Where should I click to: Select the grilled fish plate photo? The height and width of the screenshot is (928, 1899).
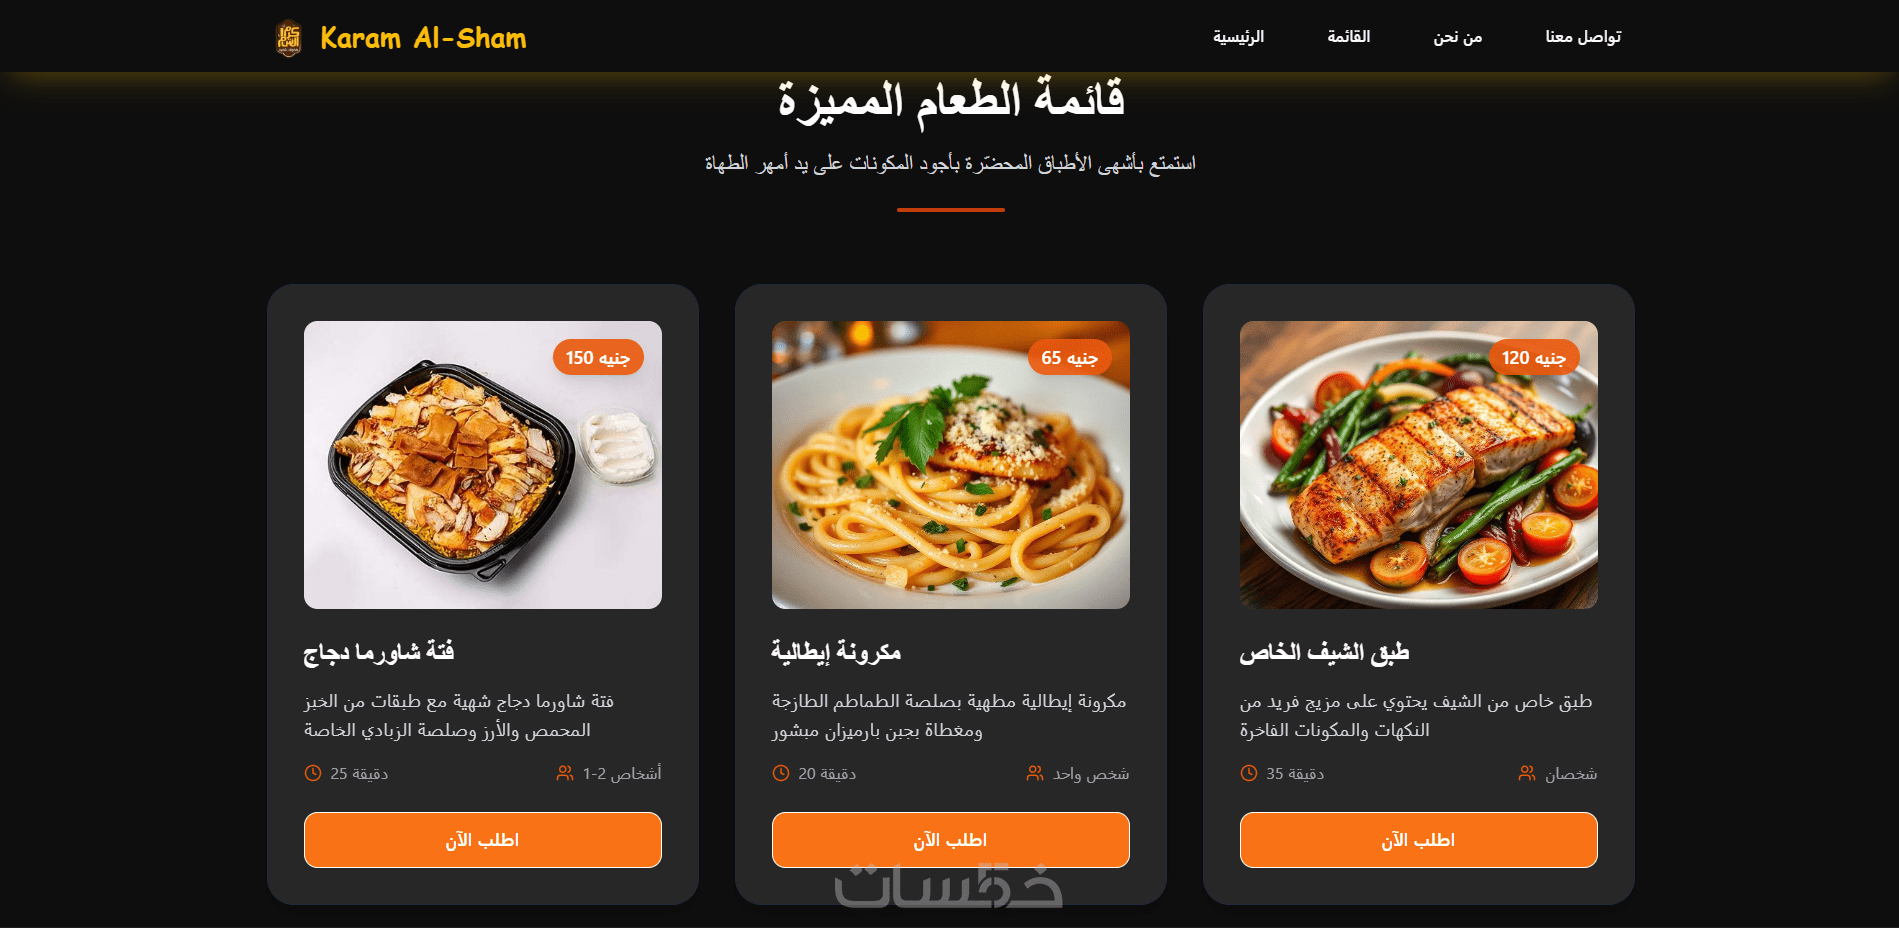click(1419, 465)
